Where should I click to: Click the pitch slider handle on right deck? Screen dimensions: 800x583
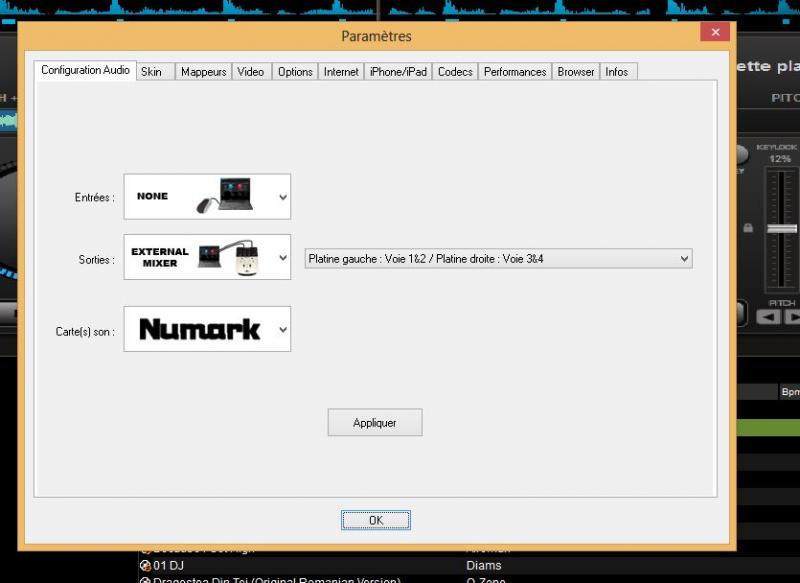click(x=781, y=229)
